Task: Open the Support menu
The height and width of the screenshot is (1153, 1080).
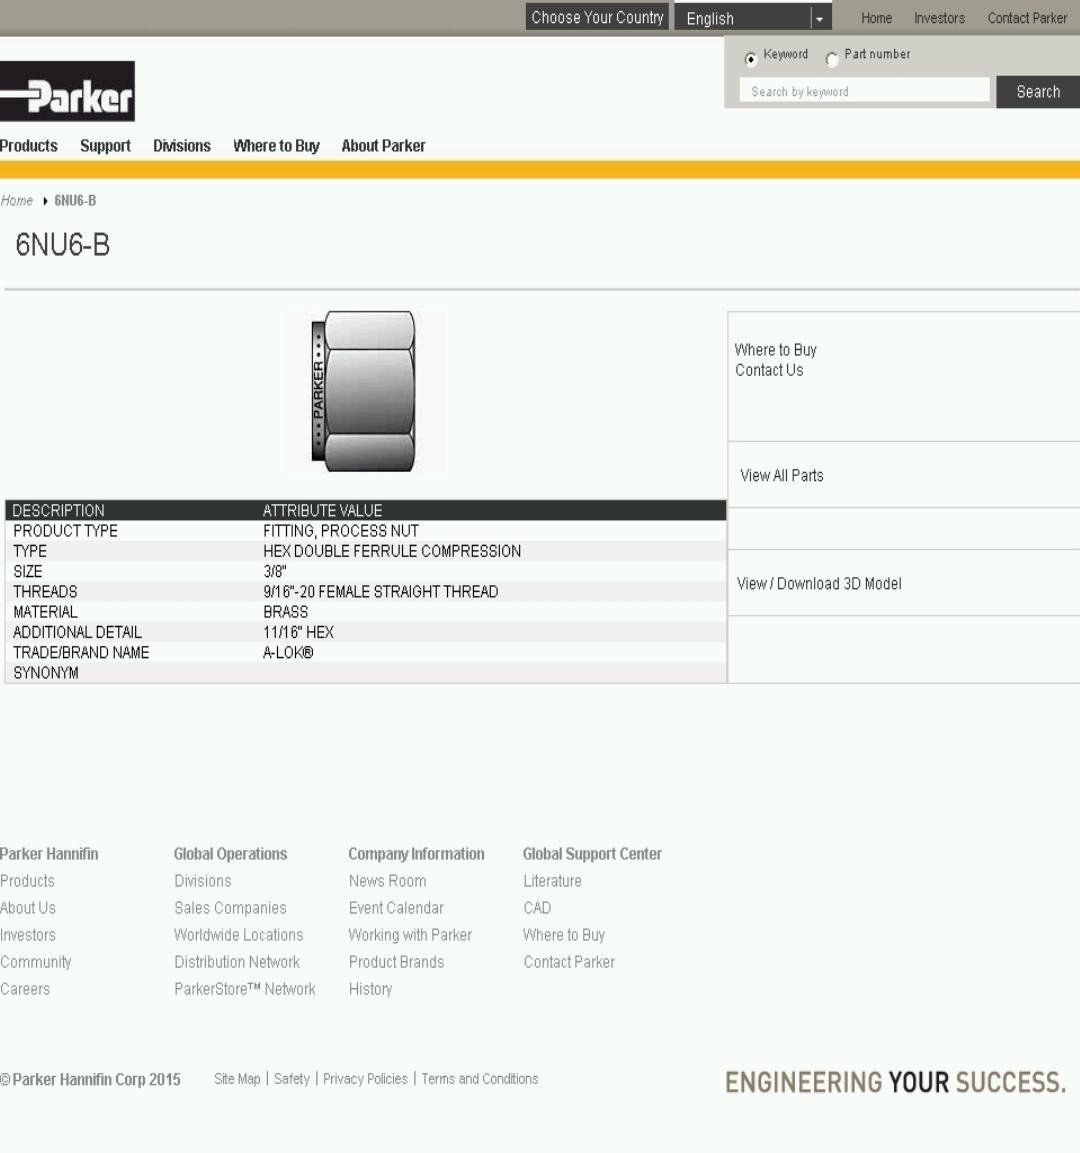Action: 105,146
